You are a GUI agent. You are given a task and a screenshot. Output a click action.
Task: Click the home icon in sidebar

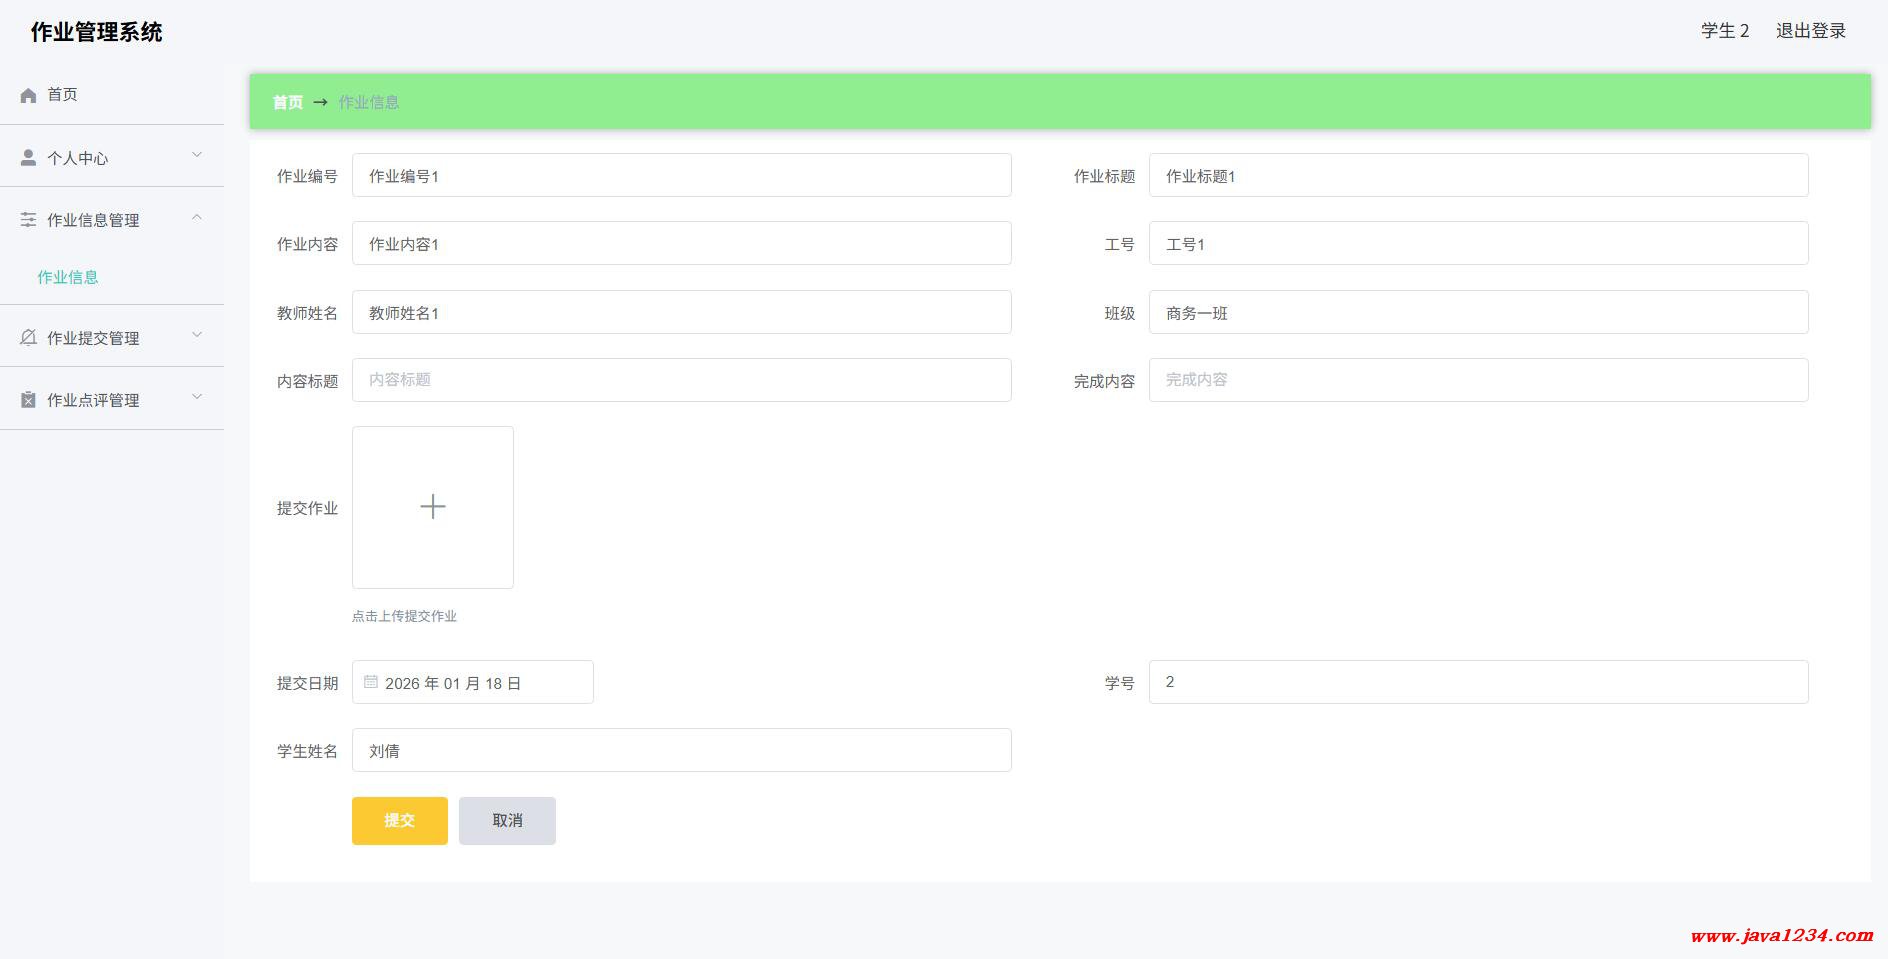[28, 95]
